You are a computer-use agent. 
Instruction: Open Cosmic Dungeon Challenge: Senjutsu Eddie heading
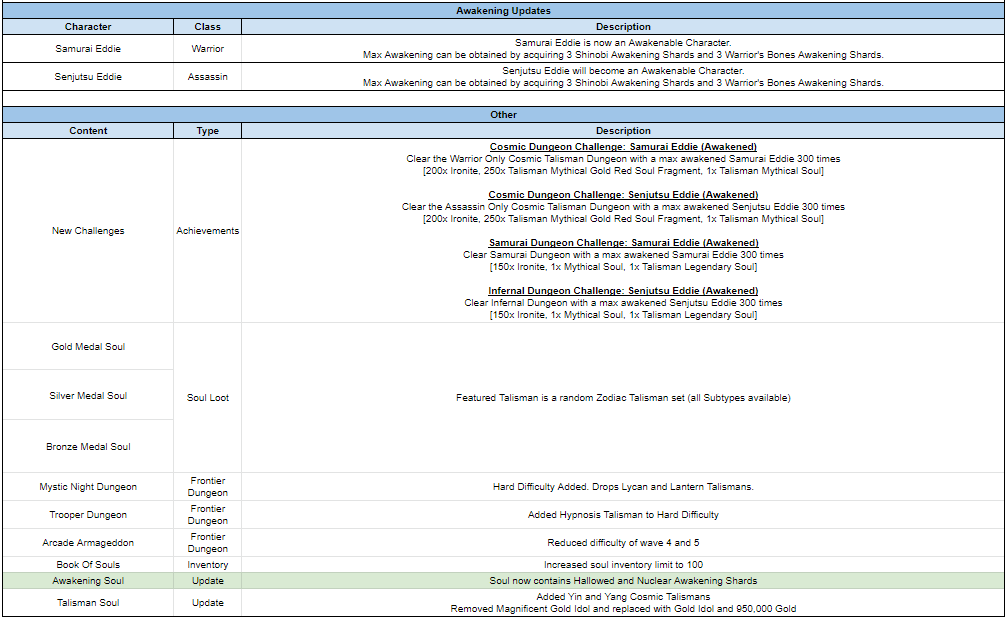tap(623, 195)
